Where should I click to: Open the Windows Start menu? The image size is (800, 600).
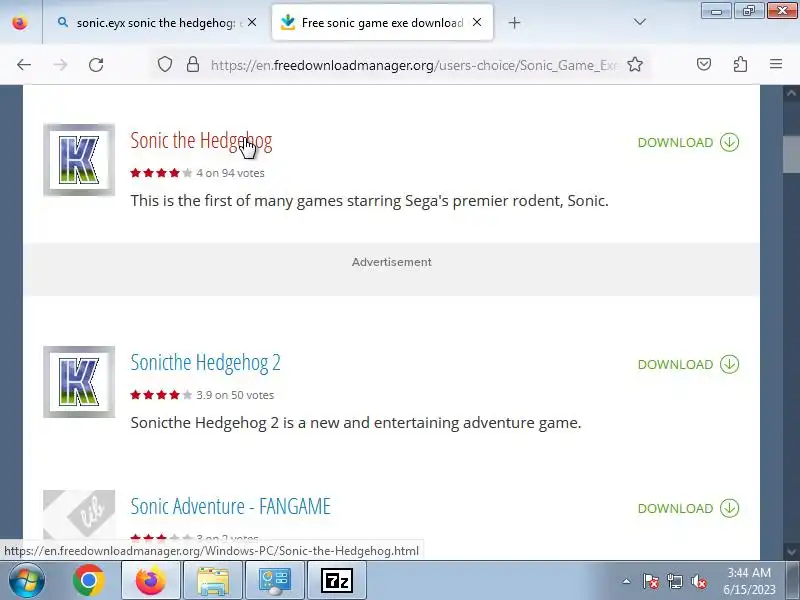point(27,580)
